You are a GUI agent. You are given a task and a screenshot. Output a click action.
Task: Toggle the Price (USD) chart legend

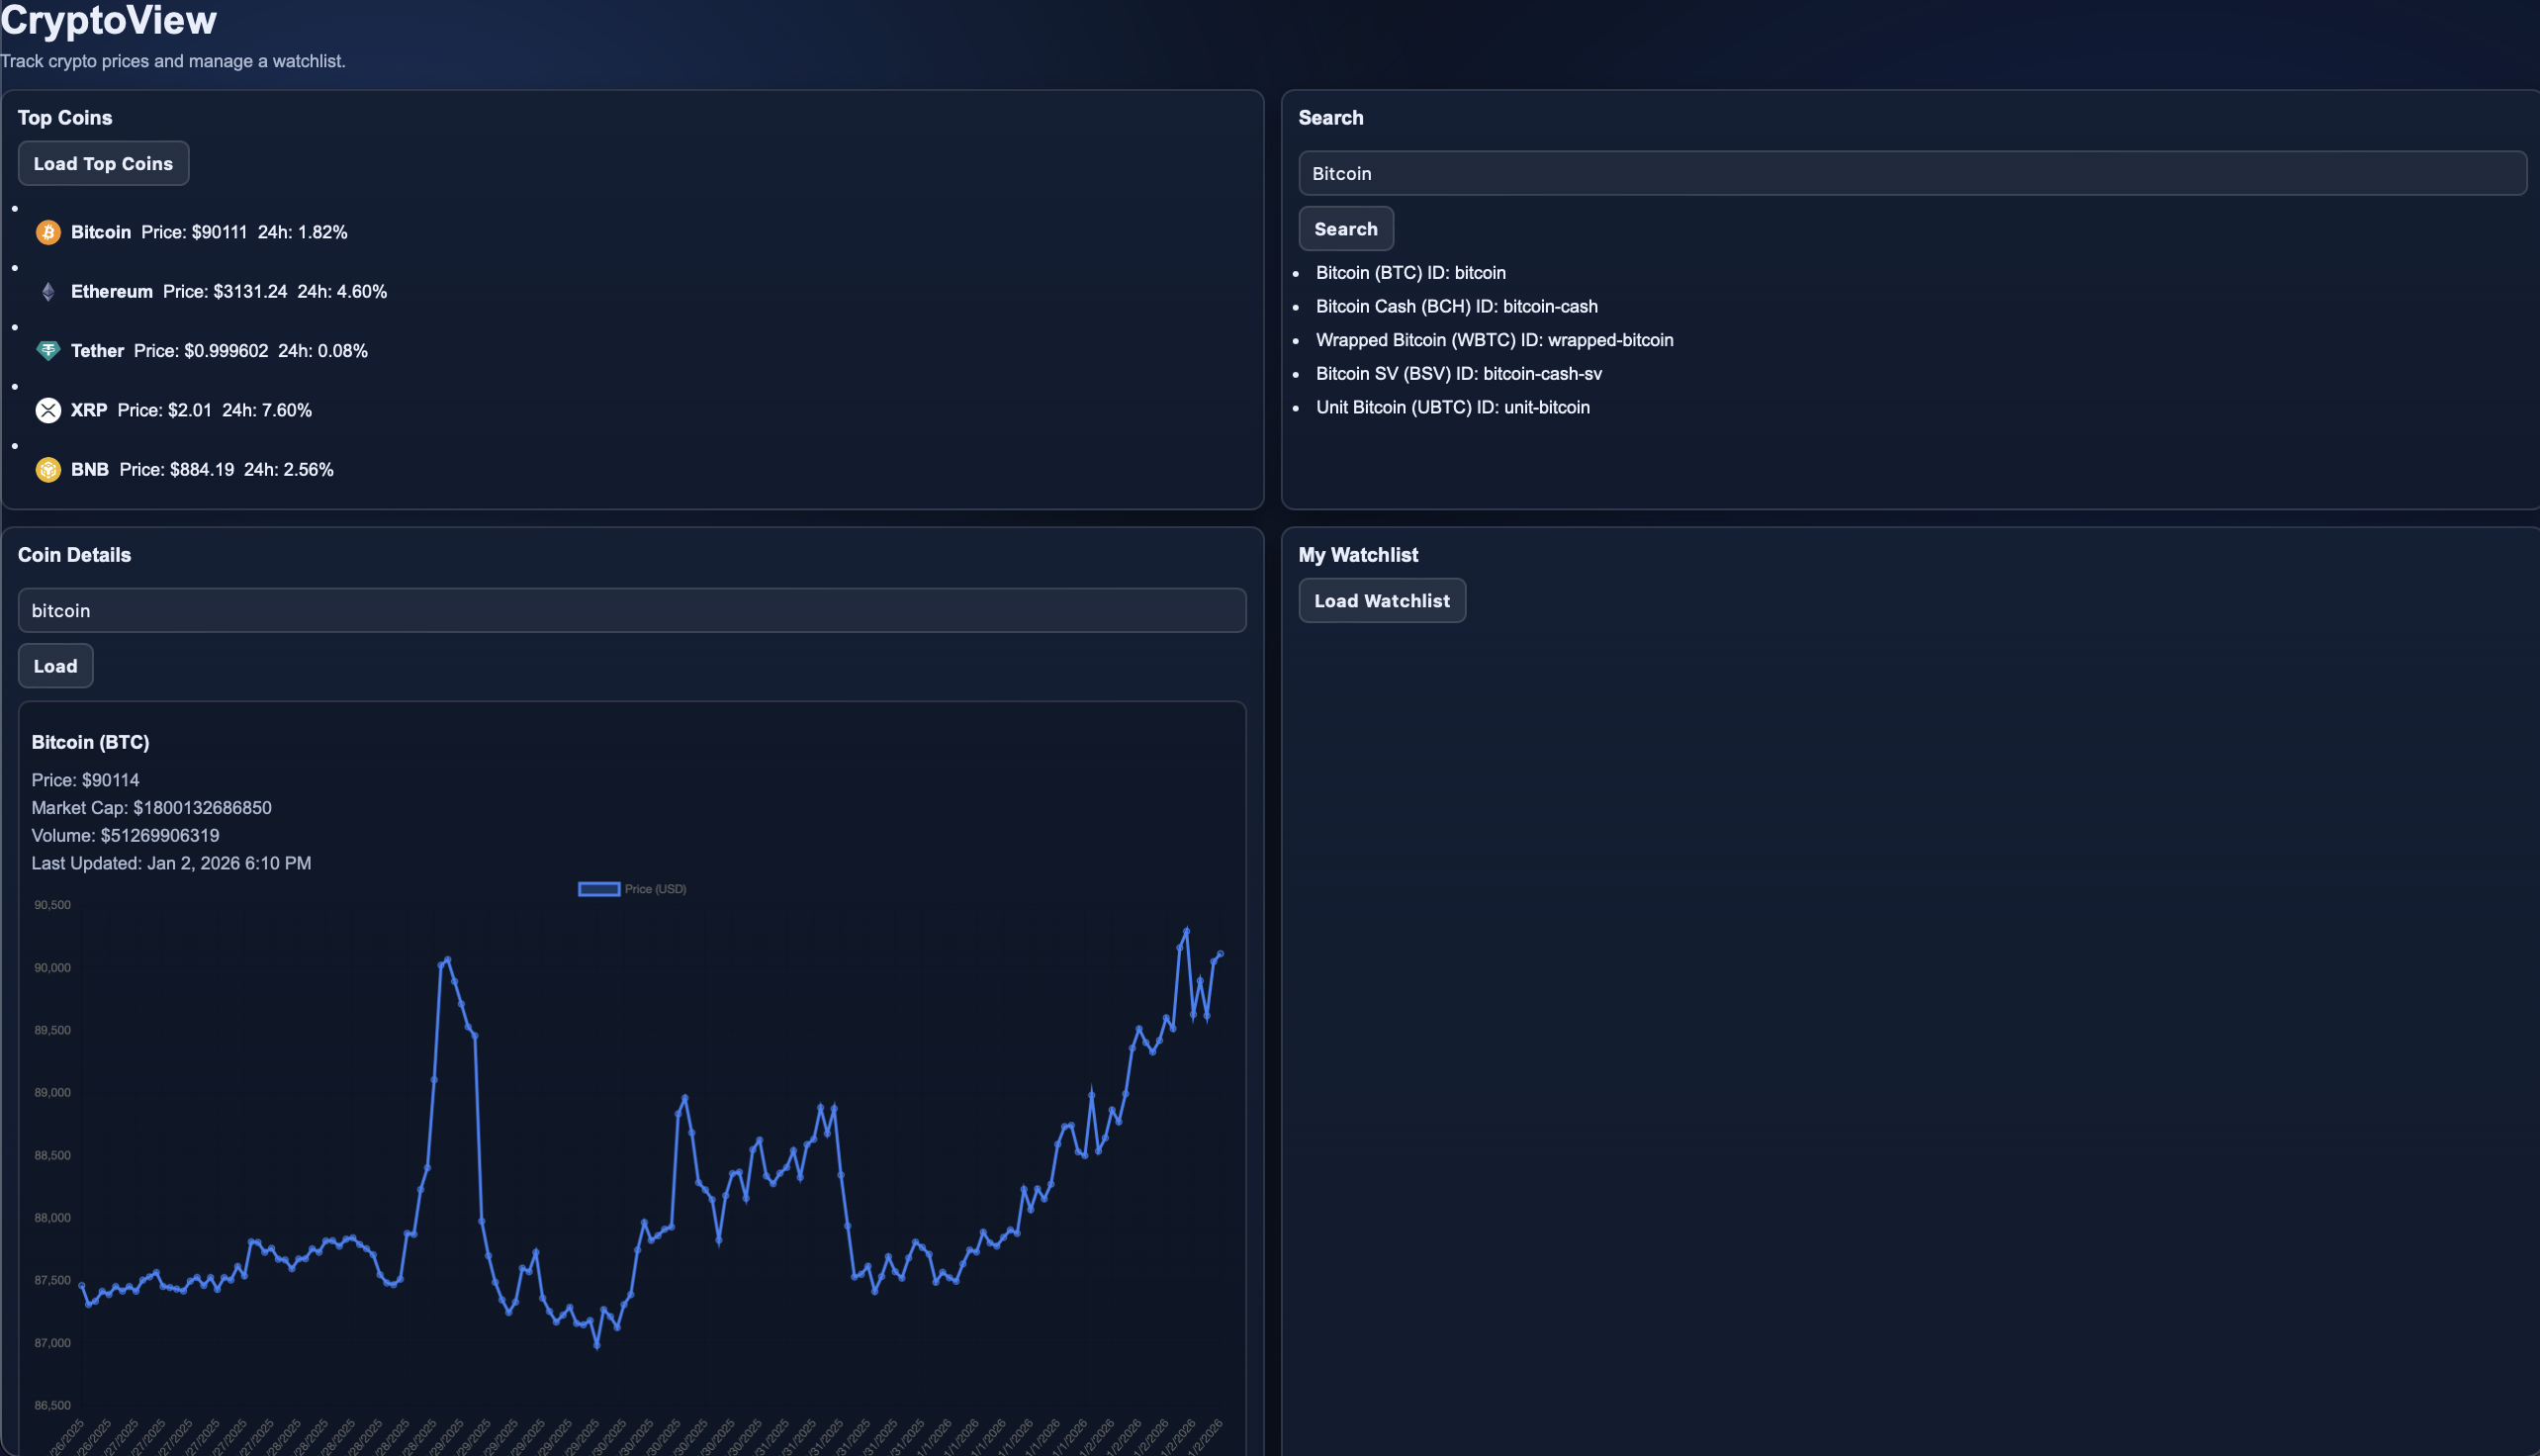coord(632,889)
